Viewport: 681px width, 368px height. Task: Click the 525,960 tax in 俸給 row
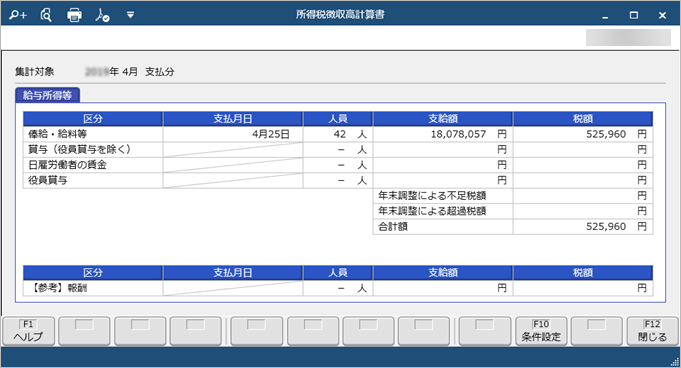click(x=606, y=134)
